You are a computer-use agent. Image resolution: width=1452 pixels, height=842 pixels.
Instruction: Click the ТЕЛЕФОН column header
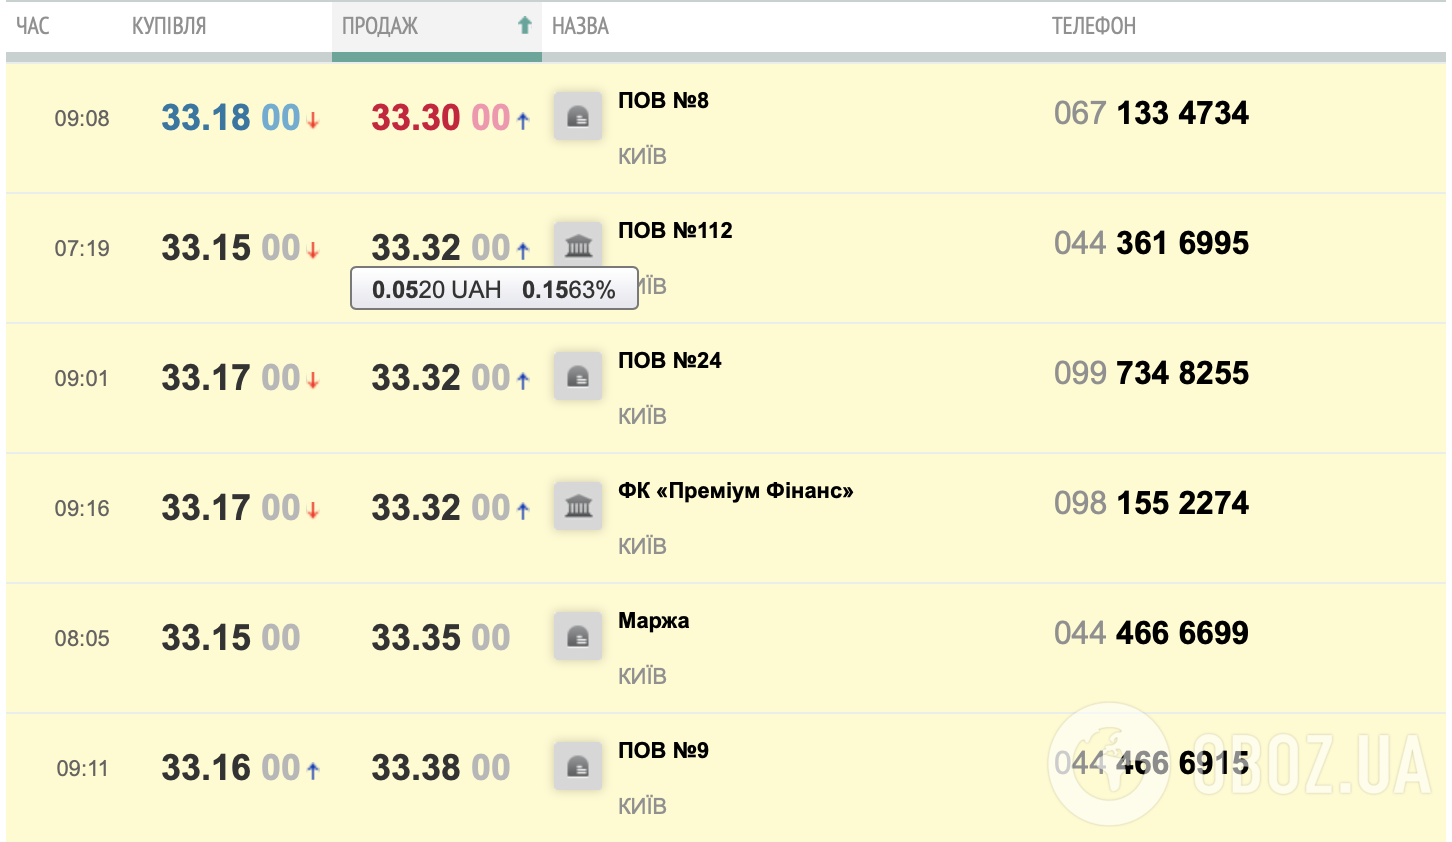click(1094, 26)
